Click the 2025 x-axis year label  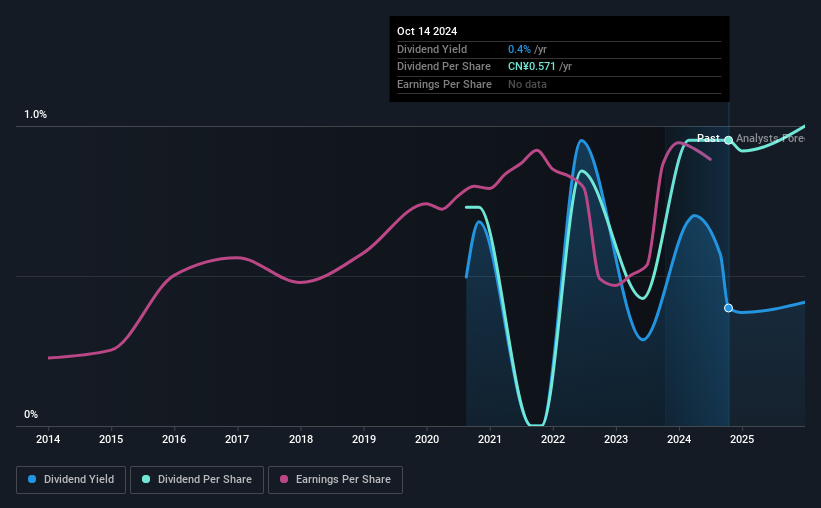pyautogui.click(x=742, y=439)
